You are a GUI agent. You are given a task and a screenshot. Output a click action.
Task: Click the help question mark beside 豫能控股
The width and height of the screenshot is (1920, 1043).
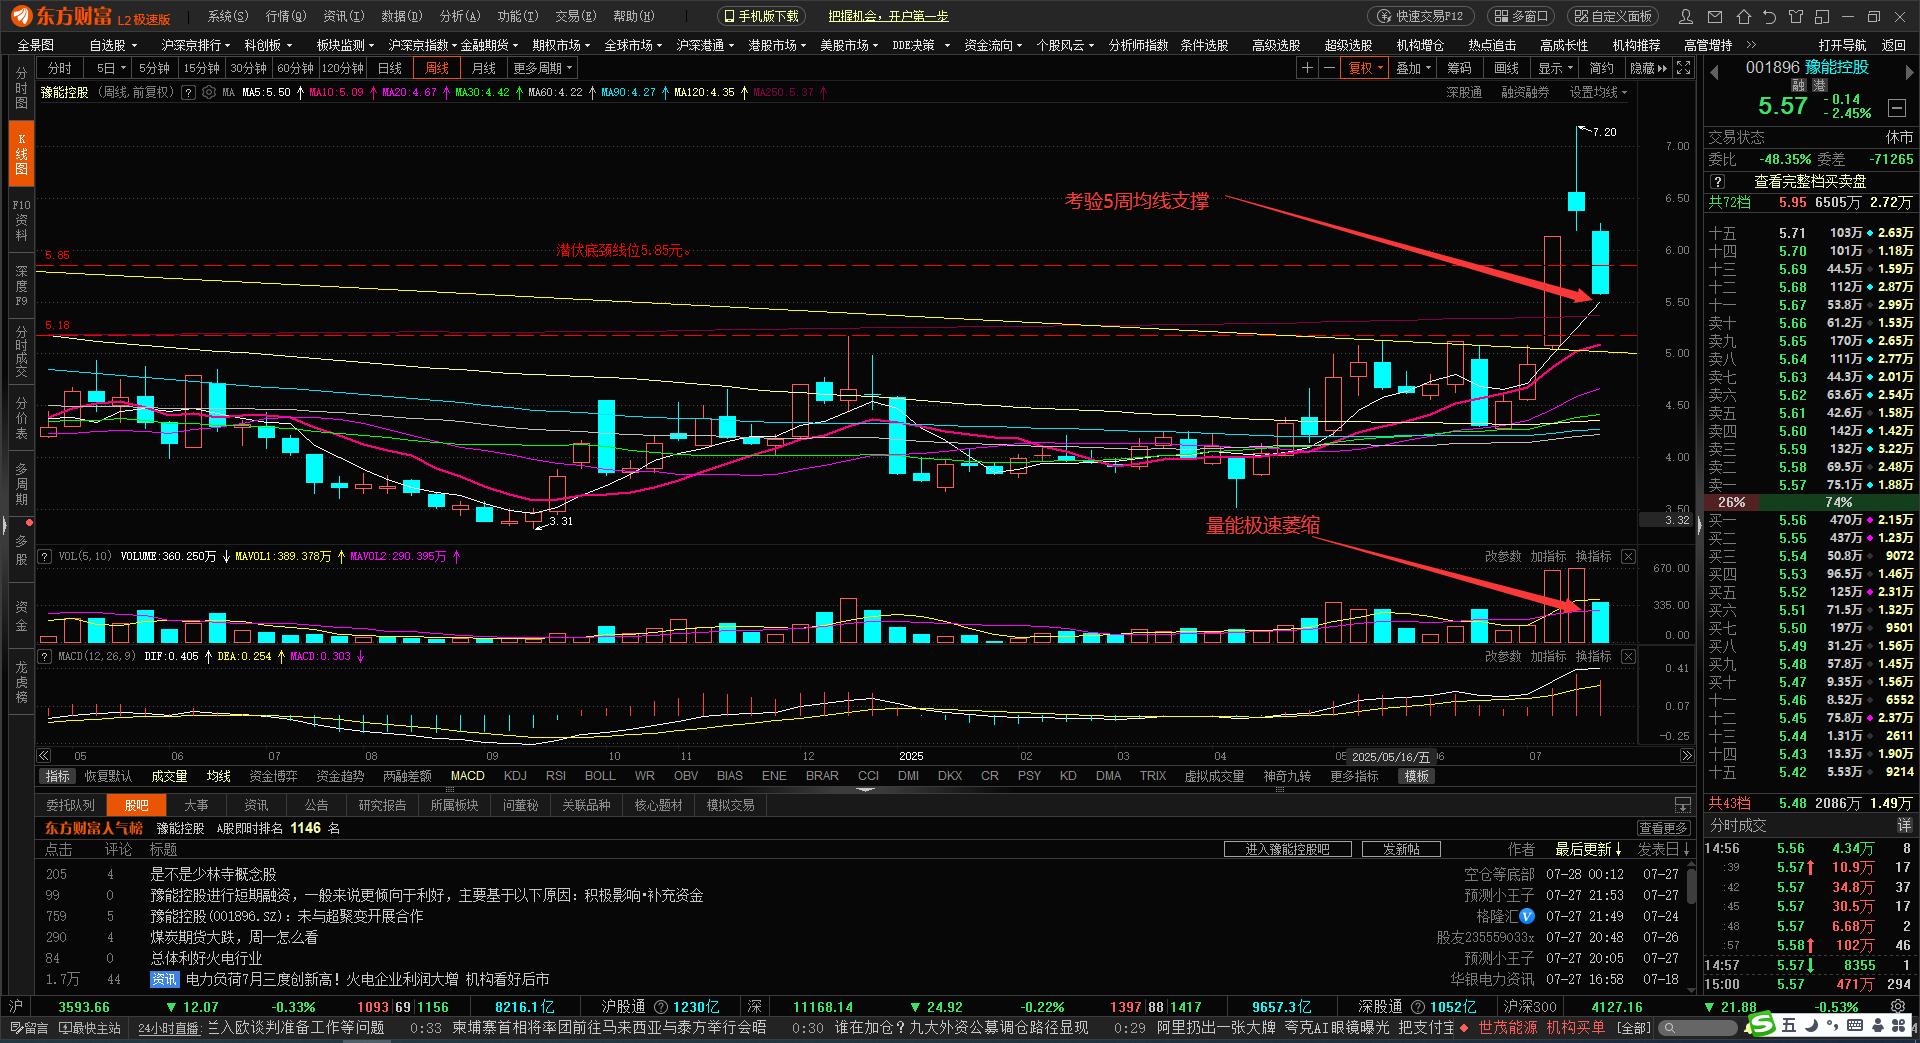point(190,92)
